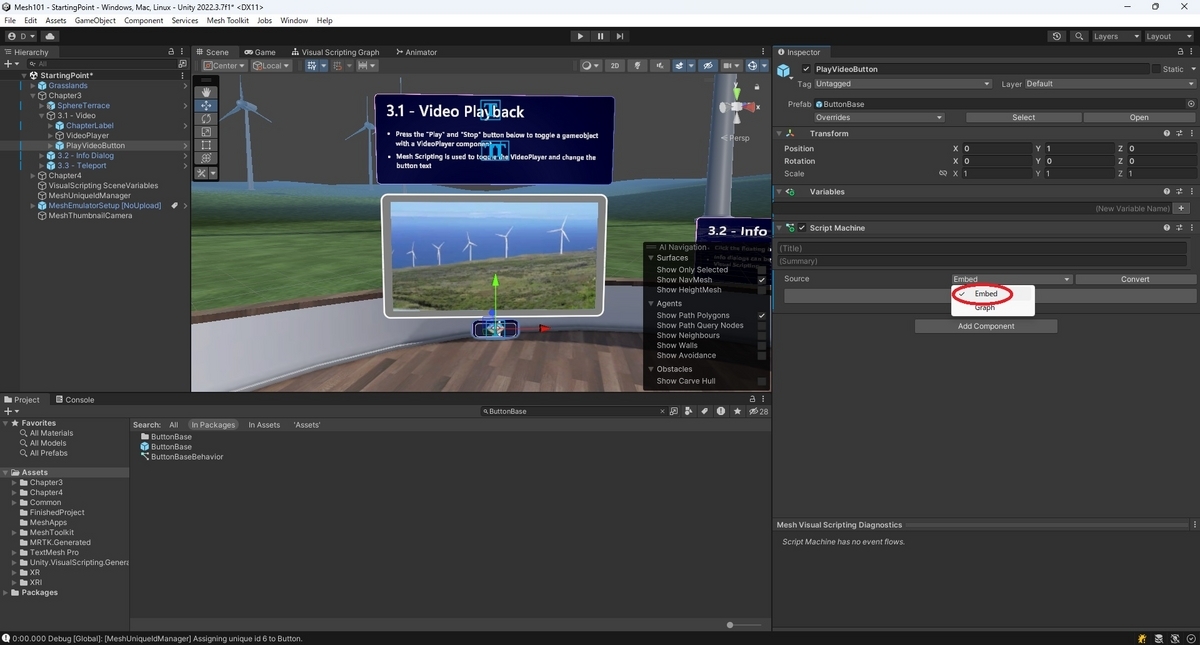The image size is (1200, 645).
Task: Click the prefab Open button
Action: 1139,117
